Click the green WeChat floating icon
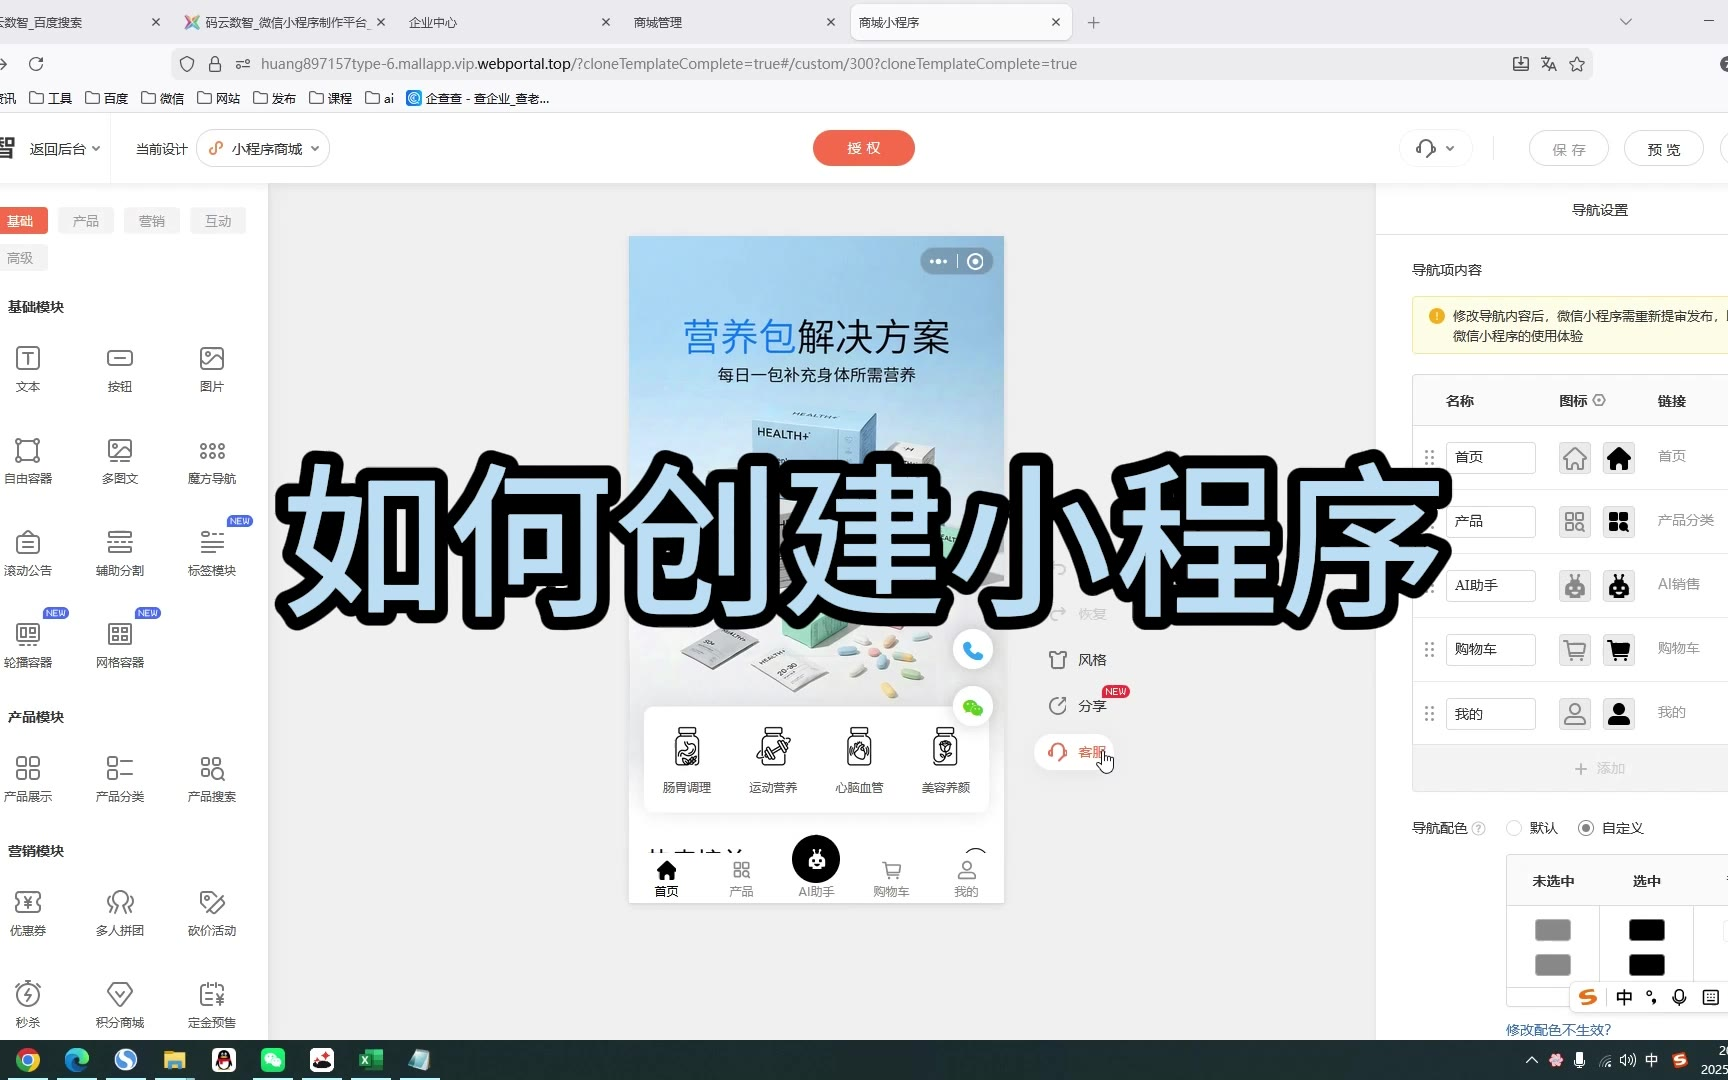The image size is (1728, 1080). coord(973,708)
